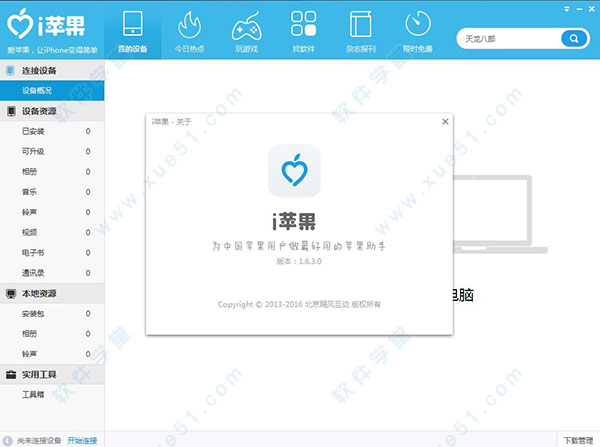Image resolution: width=600 pixels, height=447 pixels.
Task: Click the 玩游戏 tab label
Action: tap(246, 49)
